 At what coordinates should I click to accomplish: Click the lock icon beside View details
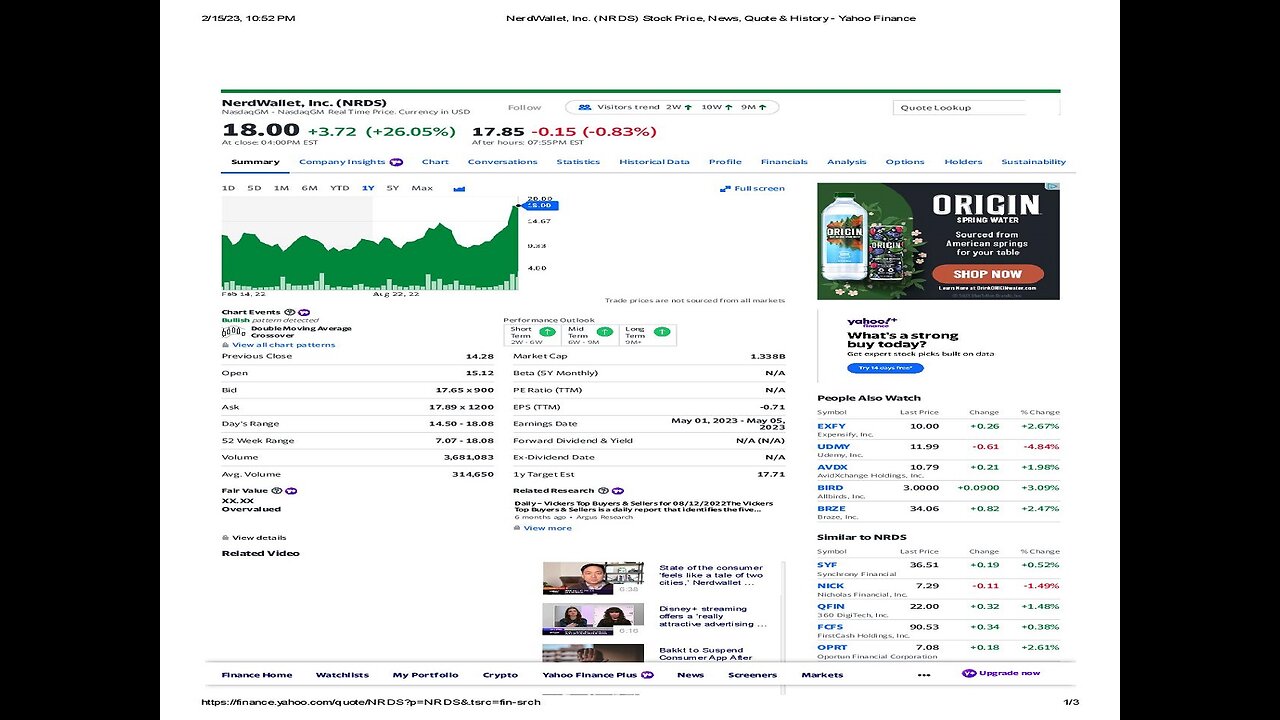point(225,538)
